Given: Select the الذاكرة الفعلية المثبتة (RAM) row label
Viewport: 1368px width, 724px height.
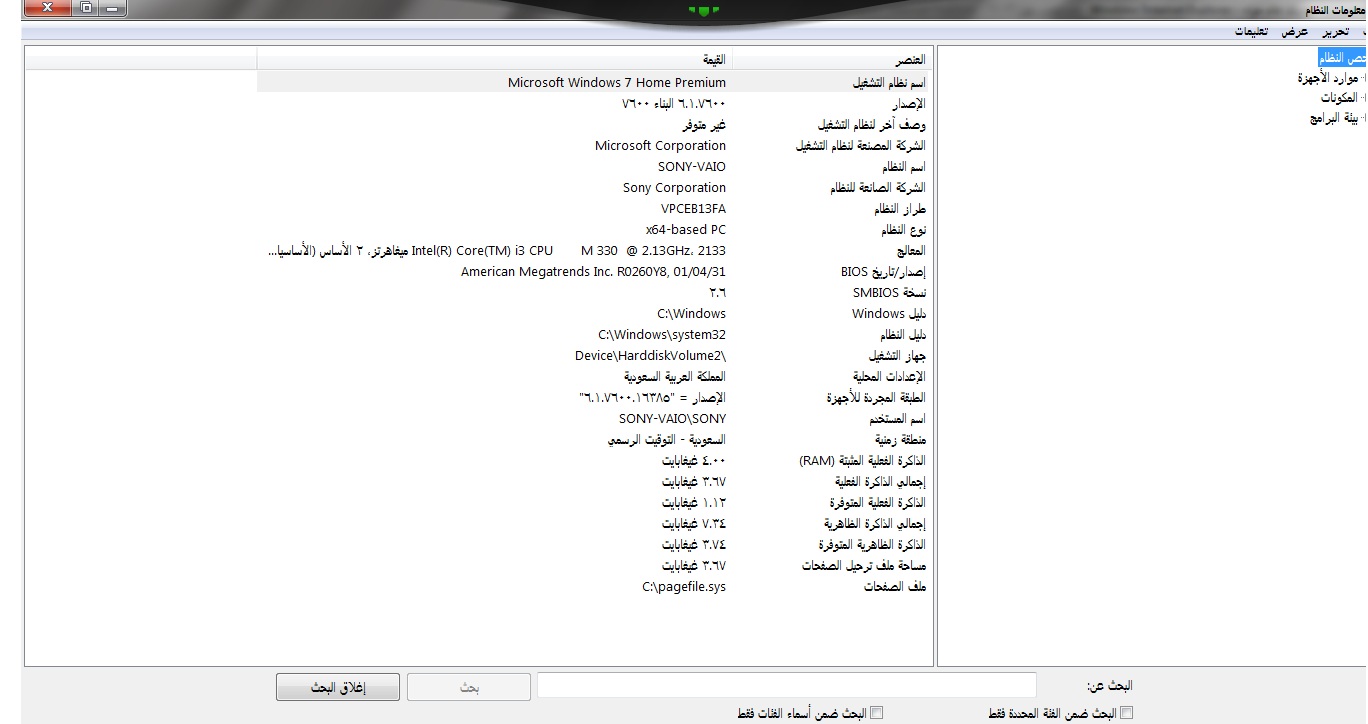Looking at the screenshot, I should (862, 461).
